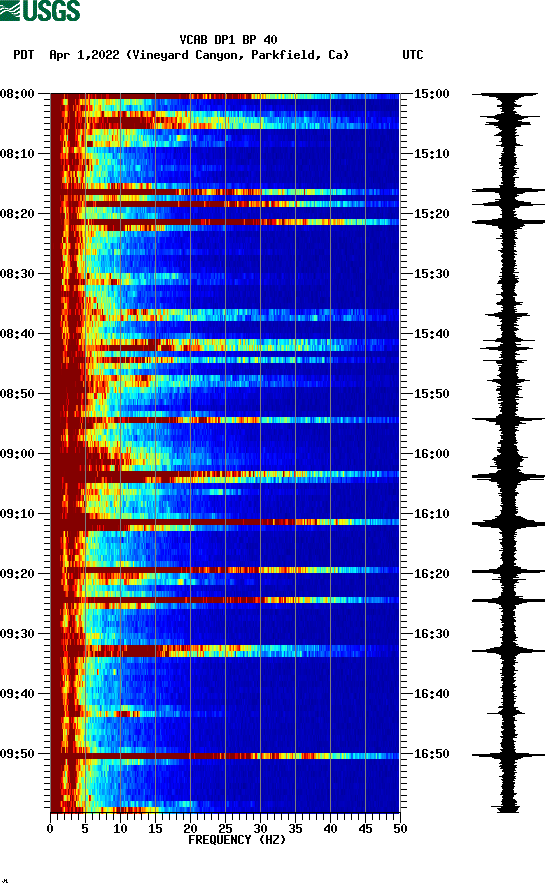552x892 pixels.
Task: Click the 09:00 PDT time label
Action: click(17, 454)
